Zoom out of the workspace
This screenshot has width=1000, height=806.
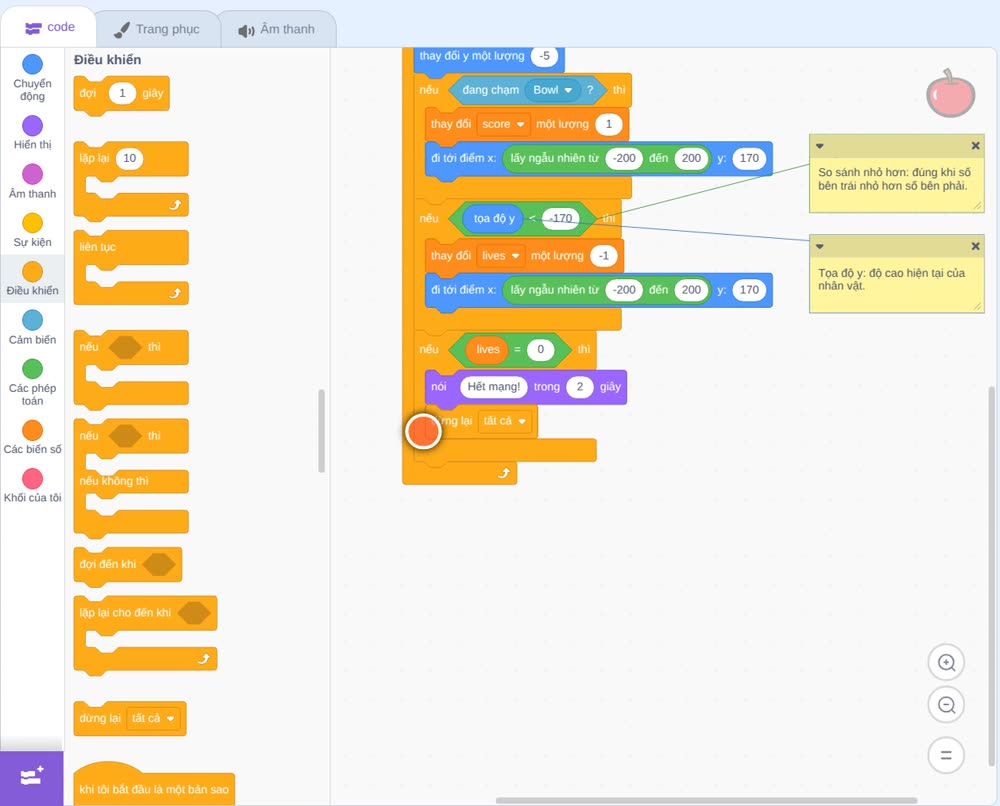click(x=946, y=705)
